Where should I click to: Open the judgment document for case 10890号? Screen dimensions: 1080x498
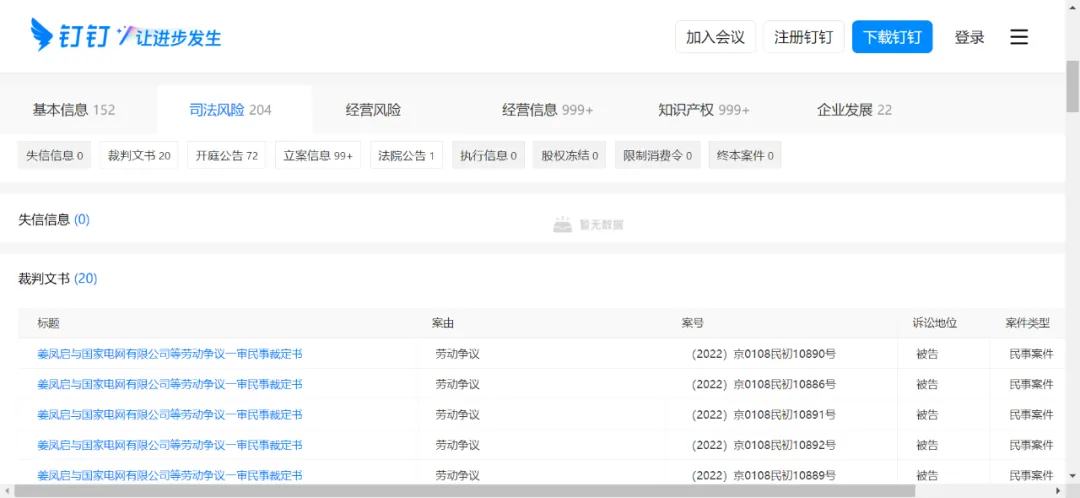[x=169, y=354]
